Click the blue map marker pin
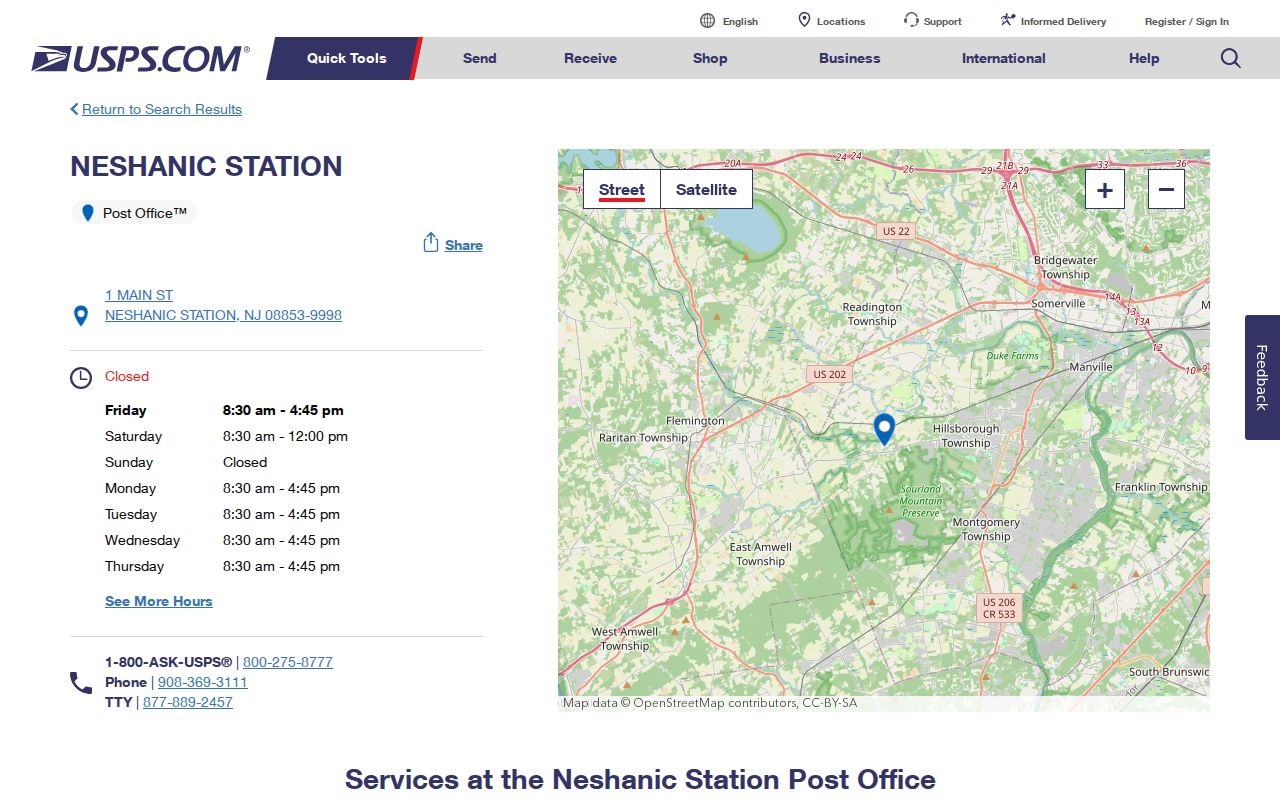This screenshot has height=800, width=1280. (x=884, y=429)
